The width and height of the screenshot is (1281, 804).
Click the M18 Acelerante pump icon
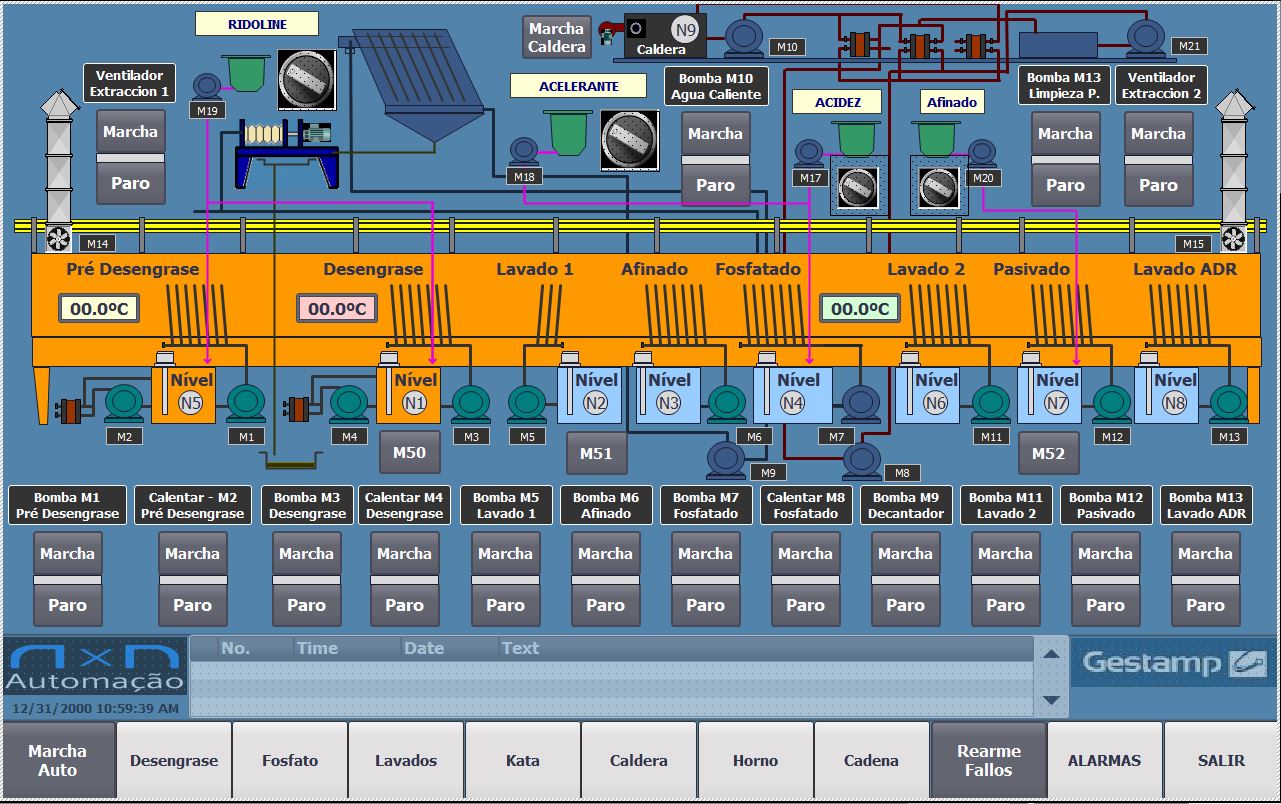coord(523,152)
